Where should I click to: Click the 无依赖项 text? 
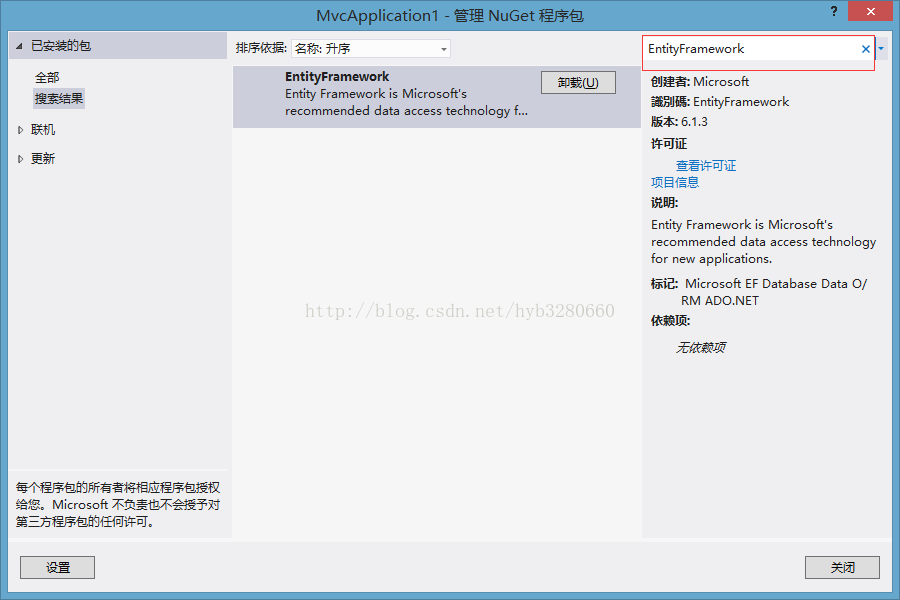click(x=701, y=347)
